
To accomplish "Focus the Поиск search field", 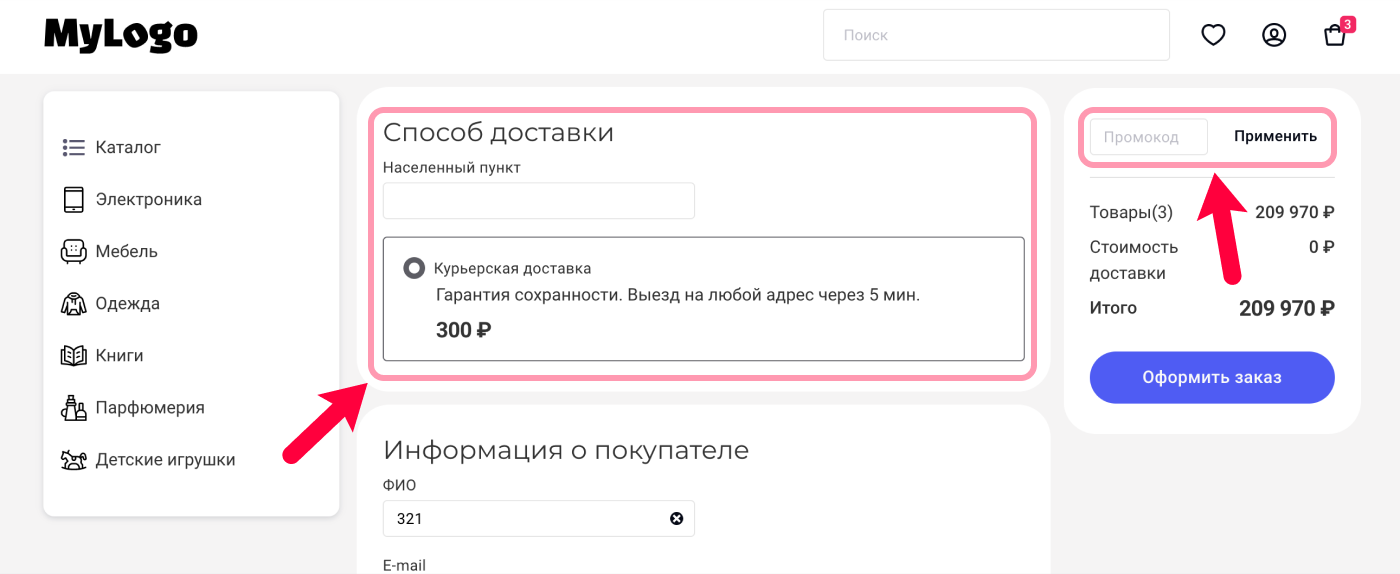I will 996,35.
